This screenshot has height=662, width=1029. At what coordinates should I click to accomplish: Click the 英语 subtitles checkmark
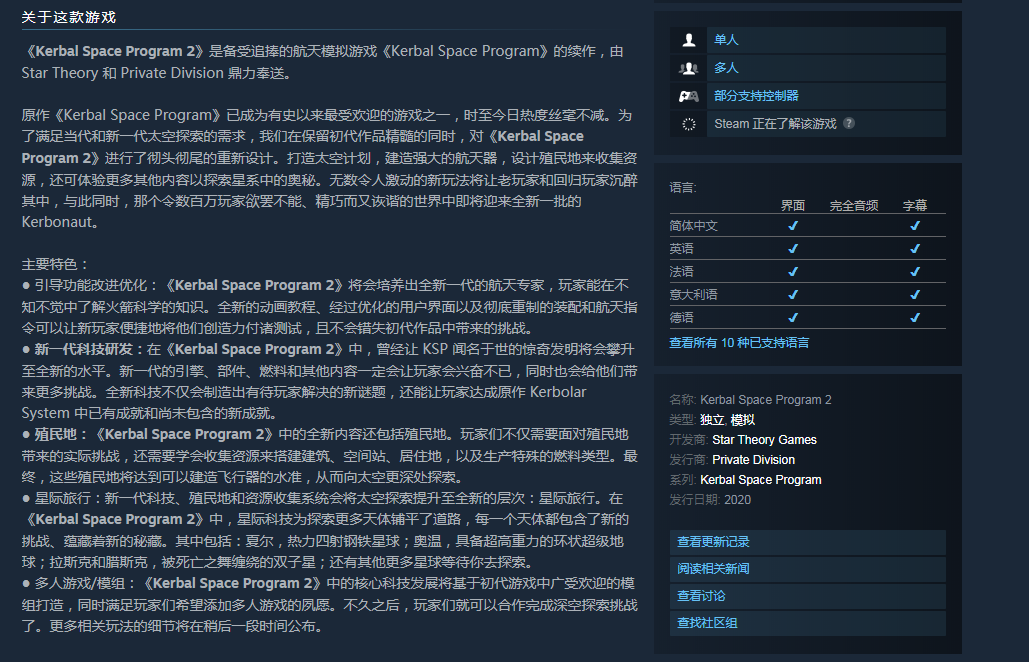point(915,249)
